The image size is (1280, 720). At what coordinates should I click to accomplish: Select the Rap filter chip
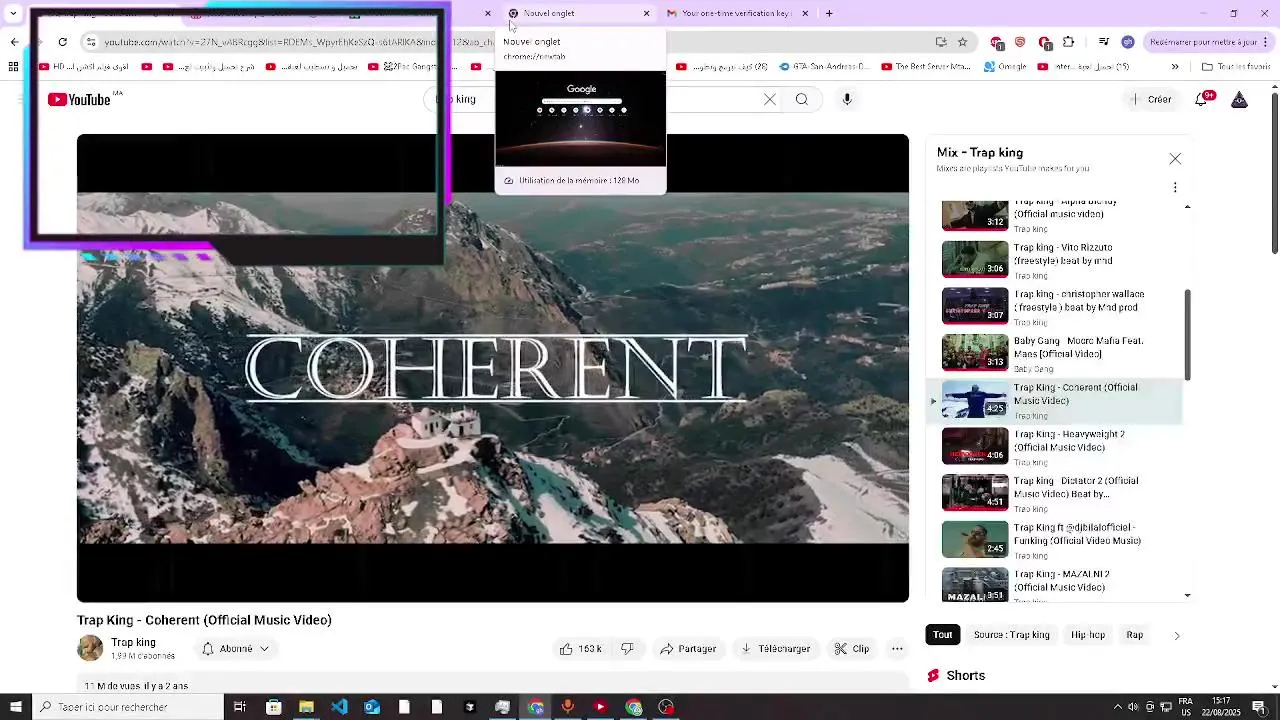(1135, 635)
